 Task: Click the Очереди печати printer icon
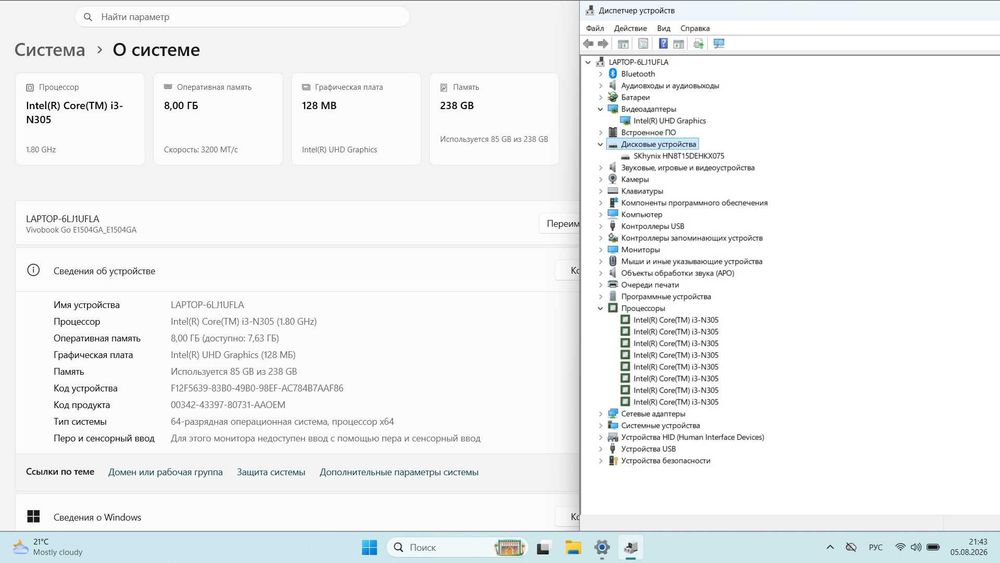pos(613,284)
